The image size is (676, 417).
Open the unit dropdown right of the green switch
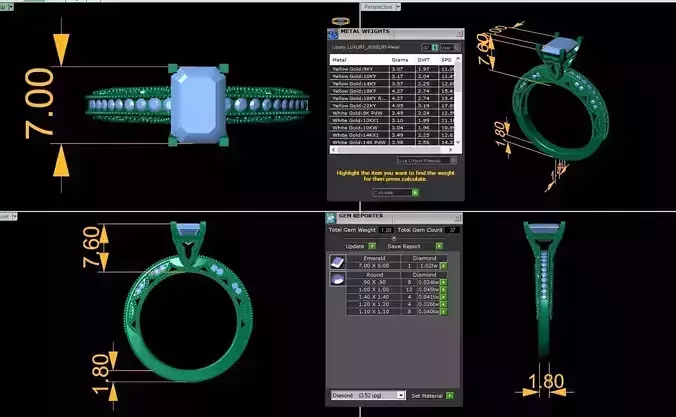450,47
